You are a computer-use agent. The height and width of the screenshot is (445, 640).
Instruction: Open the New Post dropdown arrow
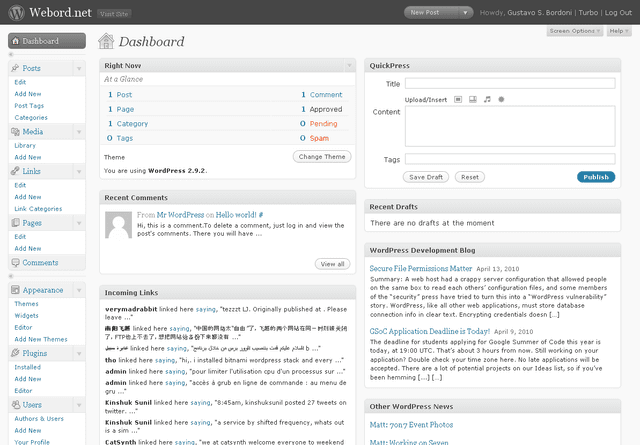pos(473,12)
